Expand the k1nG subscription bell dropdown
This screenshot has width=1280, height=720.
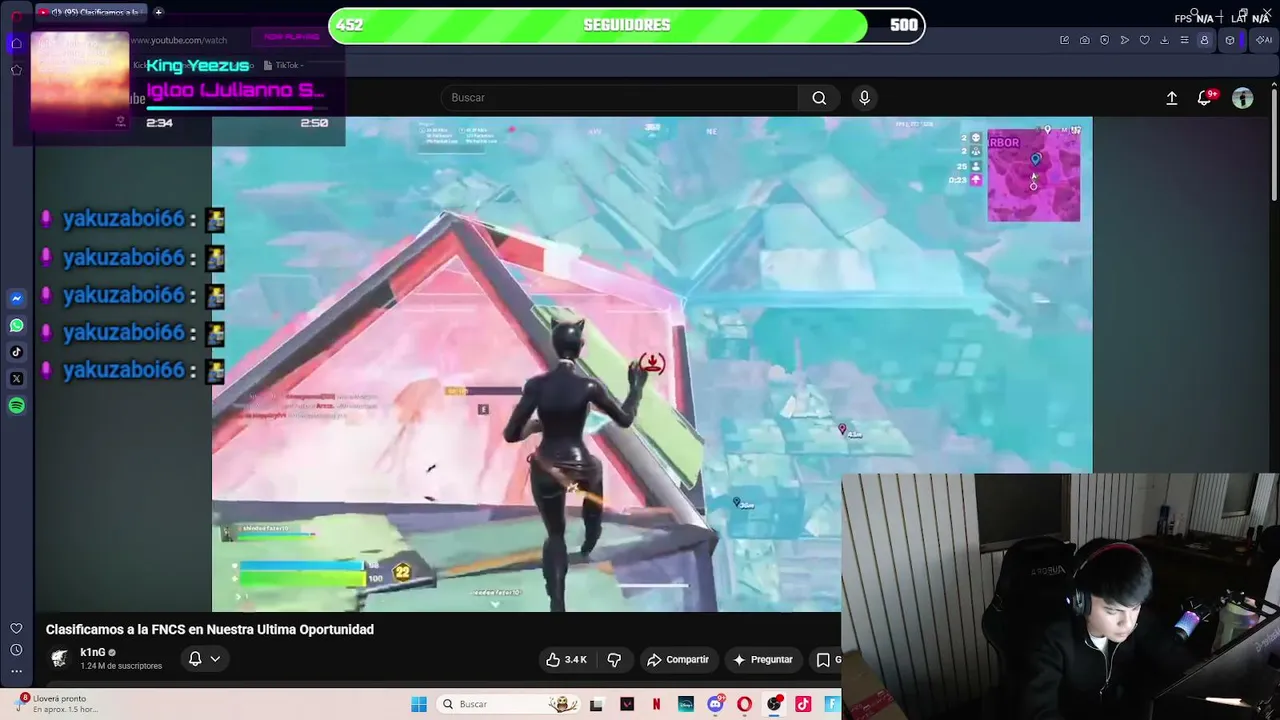tap(204, 659)
